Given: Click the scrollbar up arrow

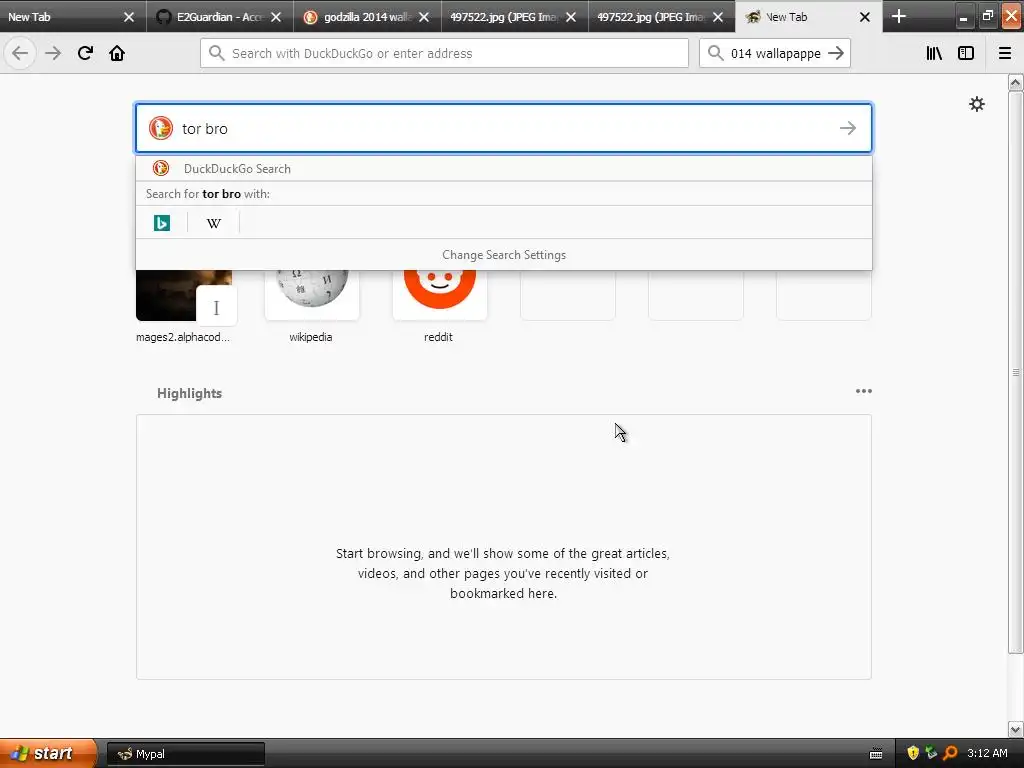Looking at the screenshot, I should tap(1015, 82).
